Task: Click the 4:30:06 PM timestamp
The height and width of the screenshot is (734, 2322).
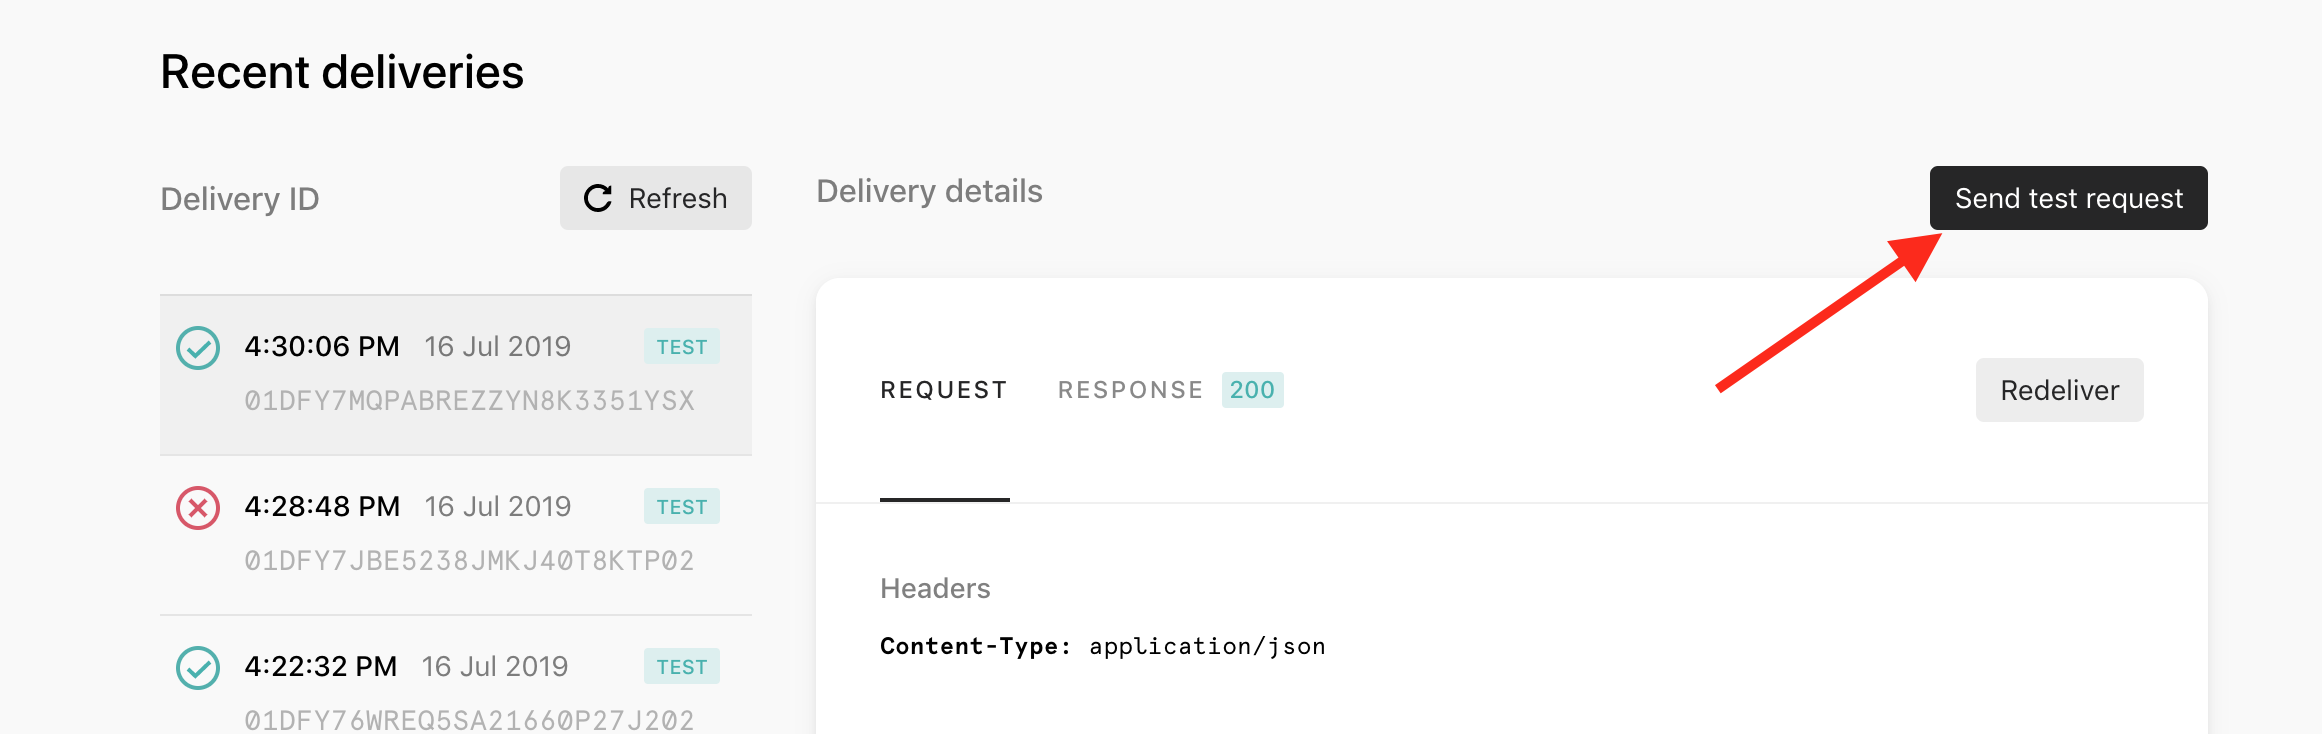Action: coord(322,347)
